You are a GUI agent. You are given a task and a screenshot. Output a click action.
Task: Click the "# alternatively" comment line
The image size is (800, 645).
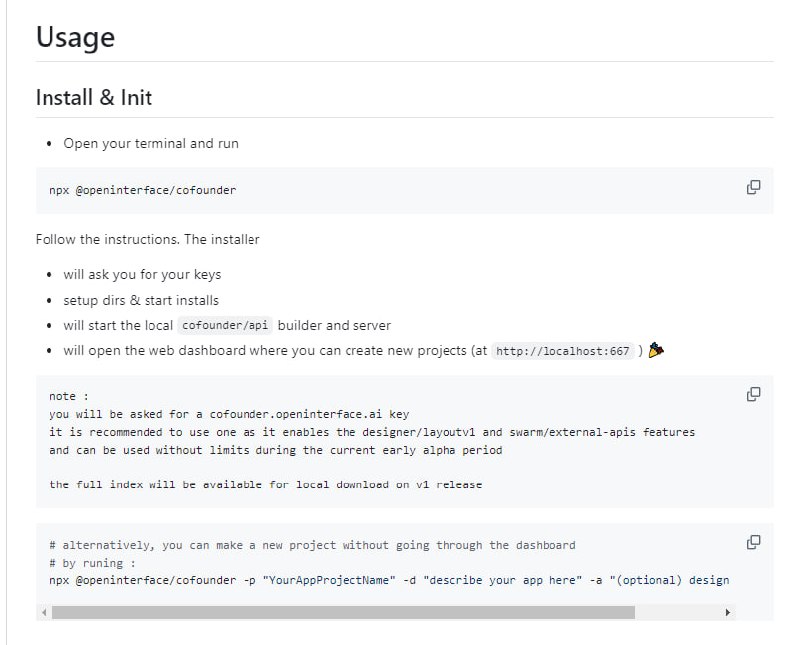312,545
